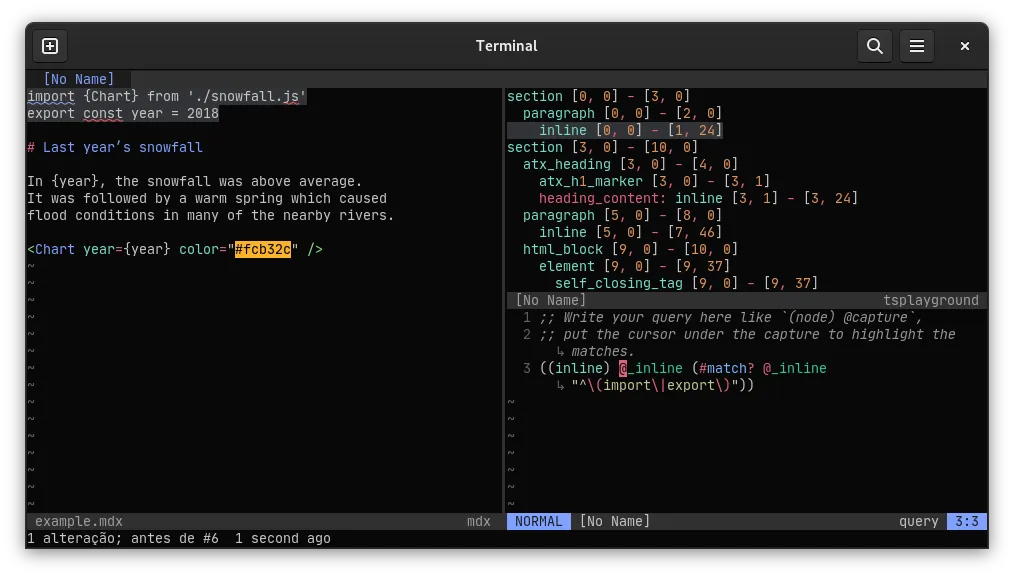The image size is (1014, 577).
Task: Open the terminal search
Action: click(874, 46)
